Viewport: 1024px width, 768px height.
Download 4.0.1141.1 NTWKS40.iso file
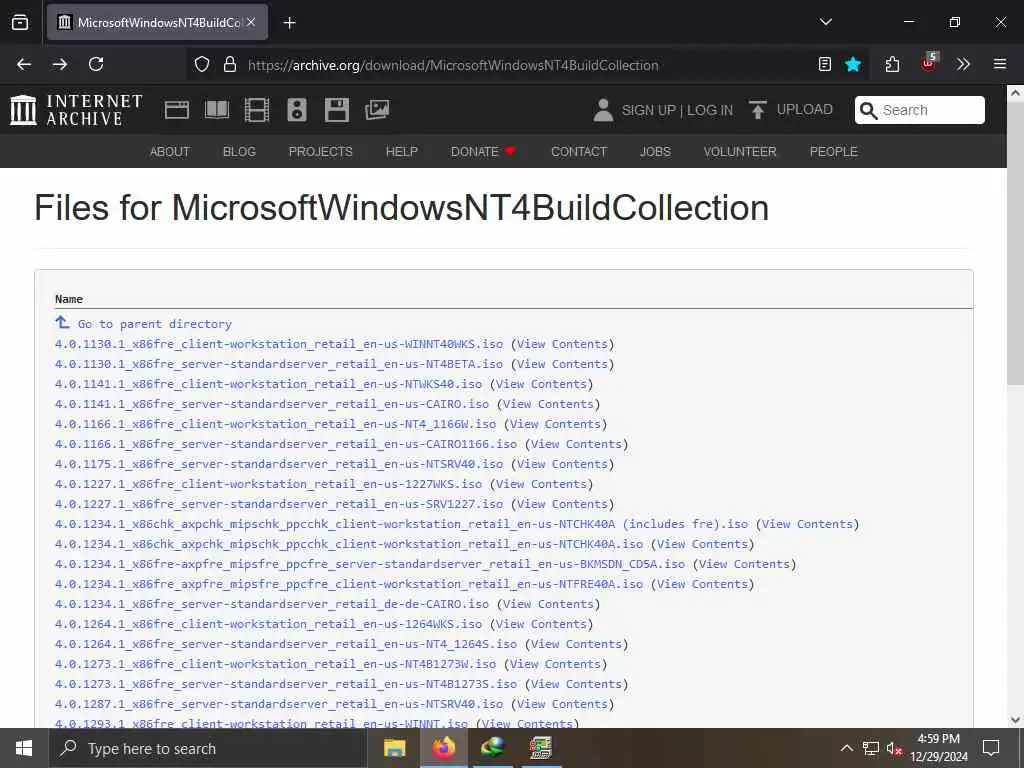[268, 384]
